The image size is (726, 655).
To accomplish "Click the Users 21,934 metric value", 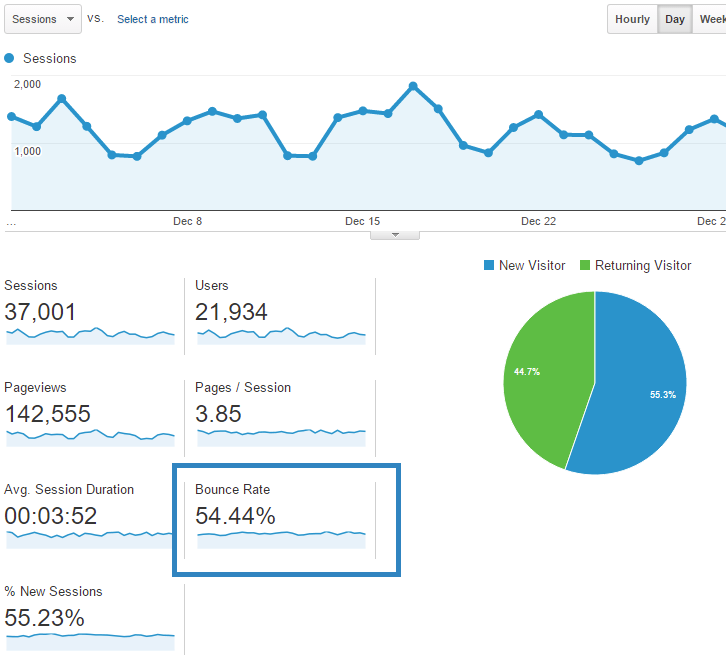I will coord(232,312).
